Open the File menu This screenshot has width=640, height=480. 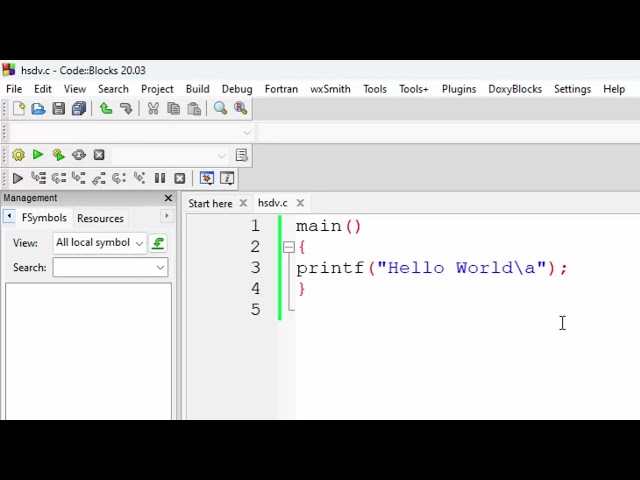(14, 89)
